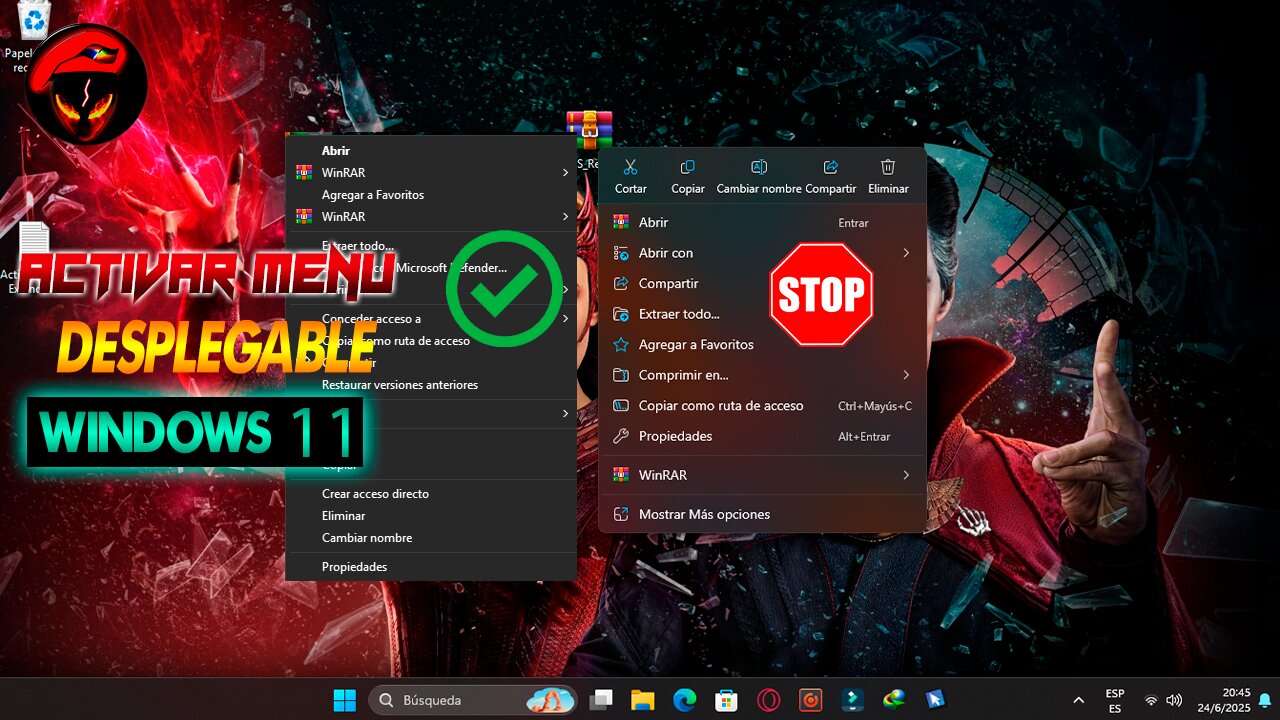Screen dimensions: 1280x720
Task: Open Microsoft Store from the taskbar
Action: (x=726, y=700)
